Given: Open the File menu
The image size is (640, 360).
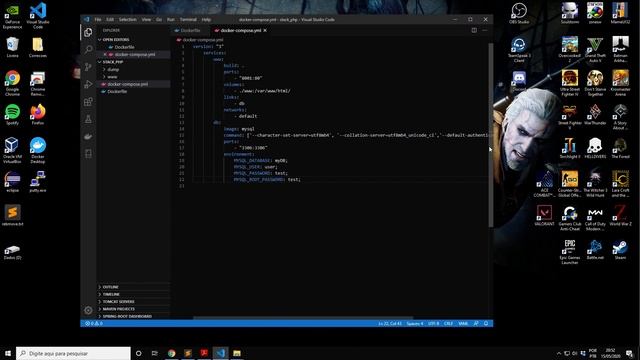Looking at the screenshot, I should [x=98, y=20].
